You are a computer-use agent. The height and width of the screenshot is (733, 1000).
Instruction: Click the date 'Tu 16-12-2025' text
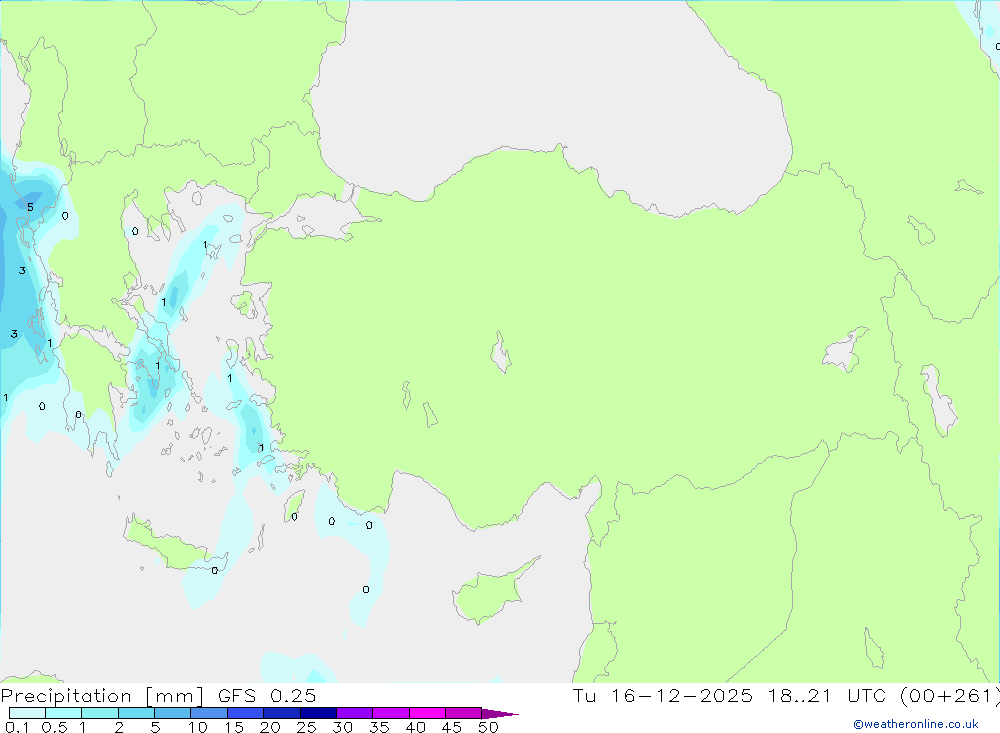[x=662, y=695]
